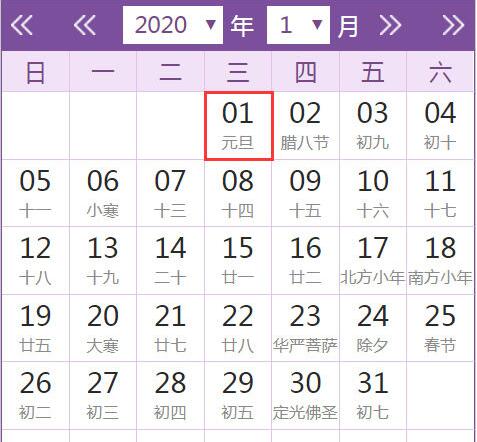Image resolution: width=477 pixels, height=442 pixels.
Task: Select January 09 十五
Action: coord(306,194)
